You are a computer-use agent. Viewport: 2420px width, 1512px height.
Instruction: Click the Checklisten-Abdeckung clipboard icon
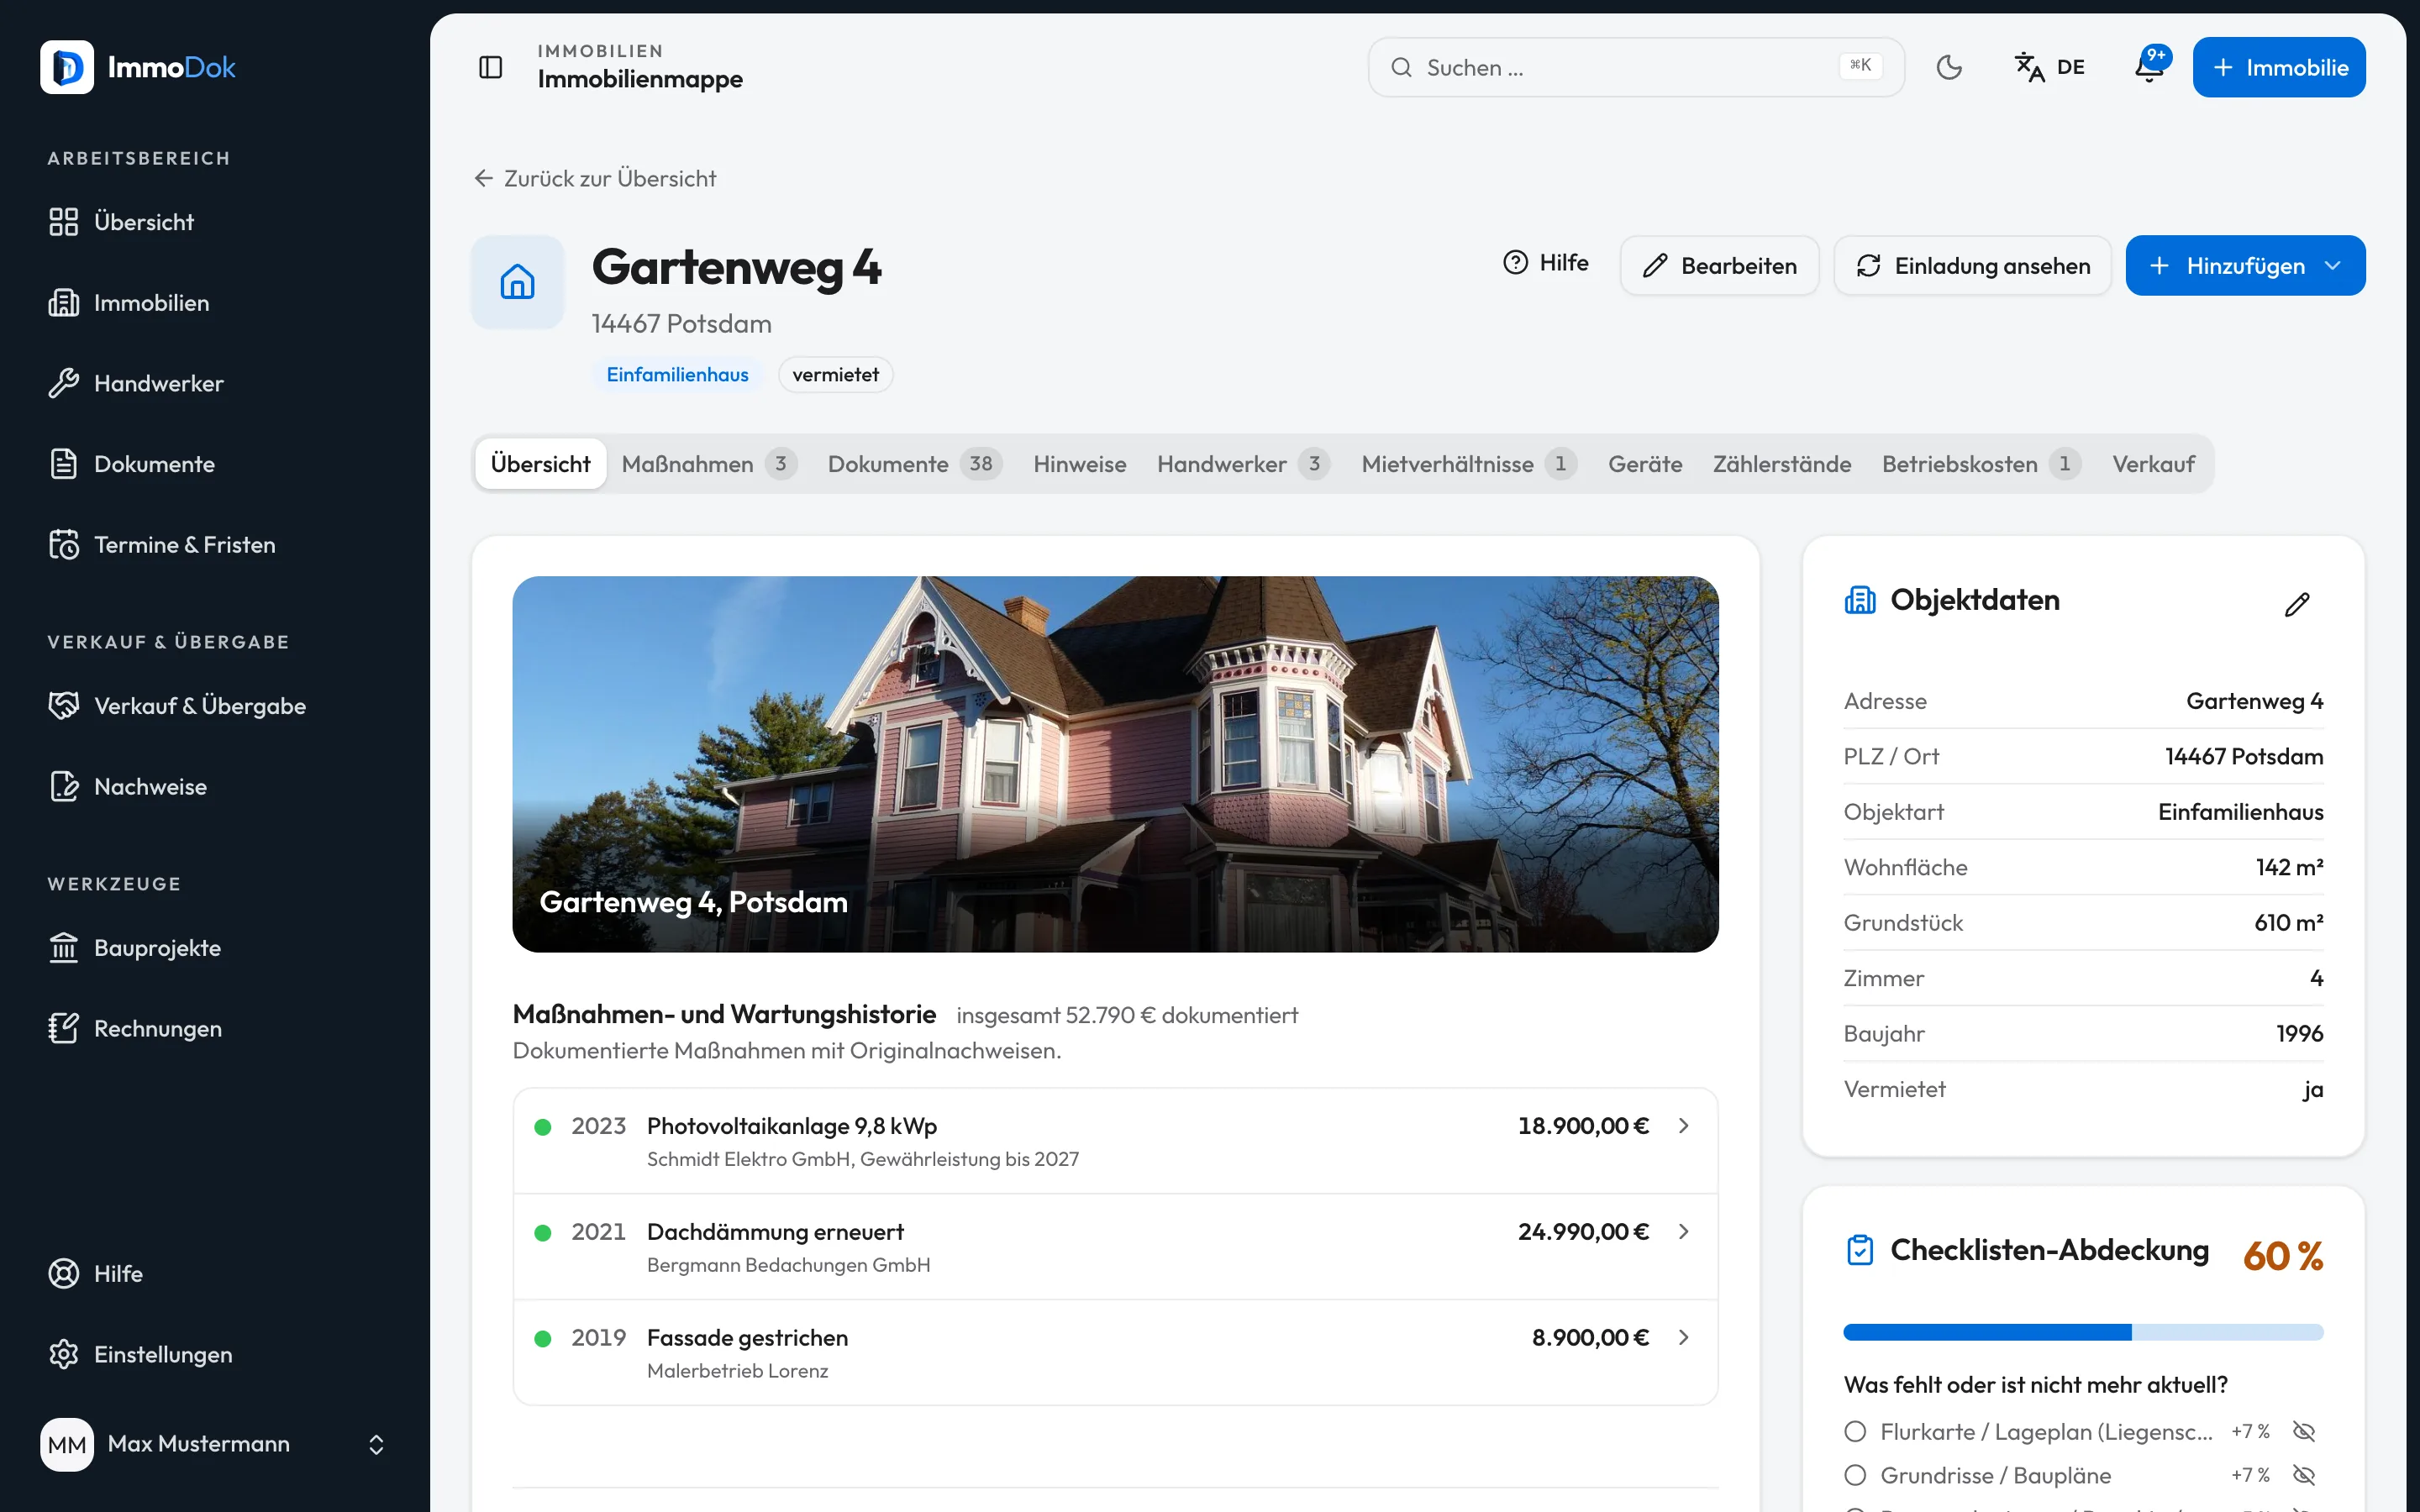pos(1859,1250)
